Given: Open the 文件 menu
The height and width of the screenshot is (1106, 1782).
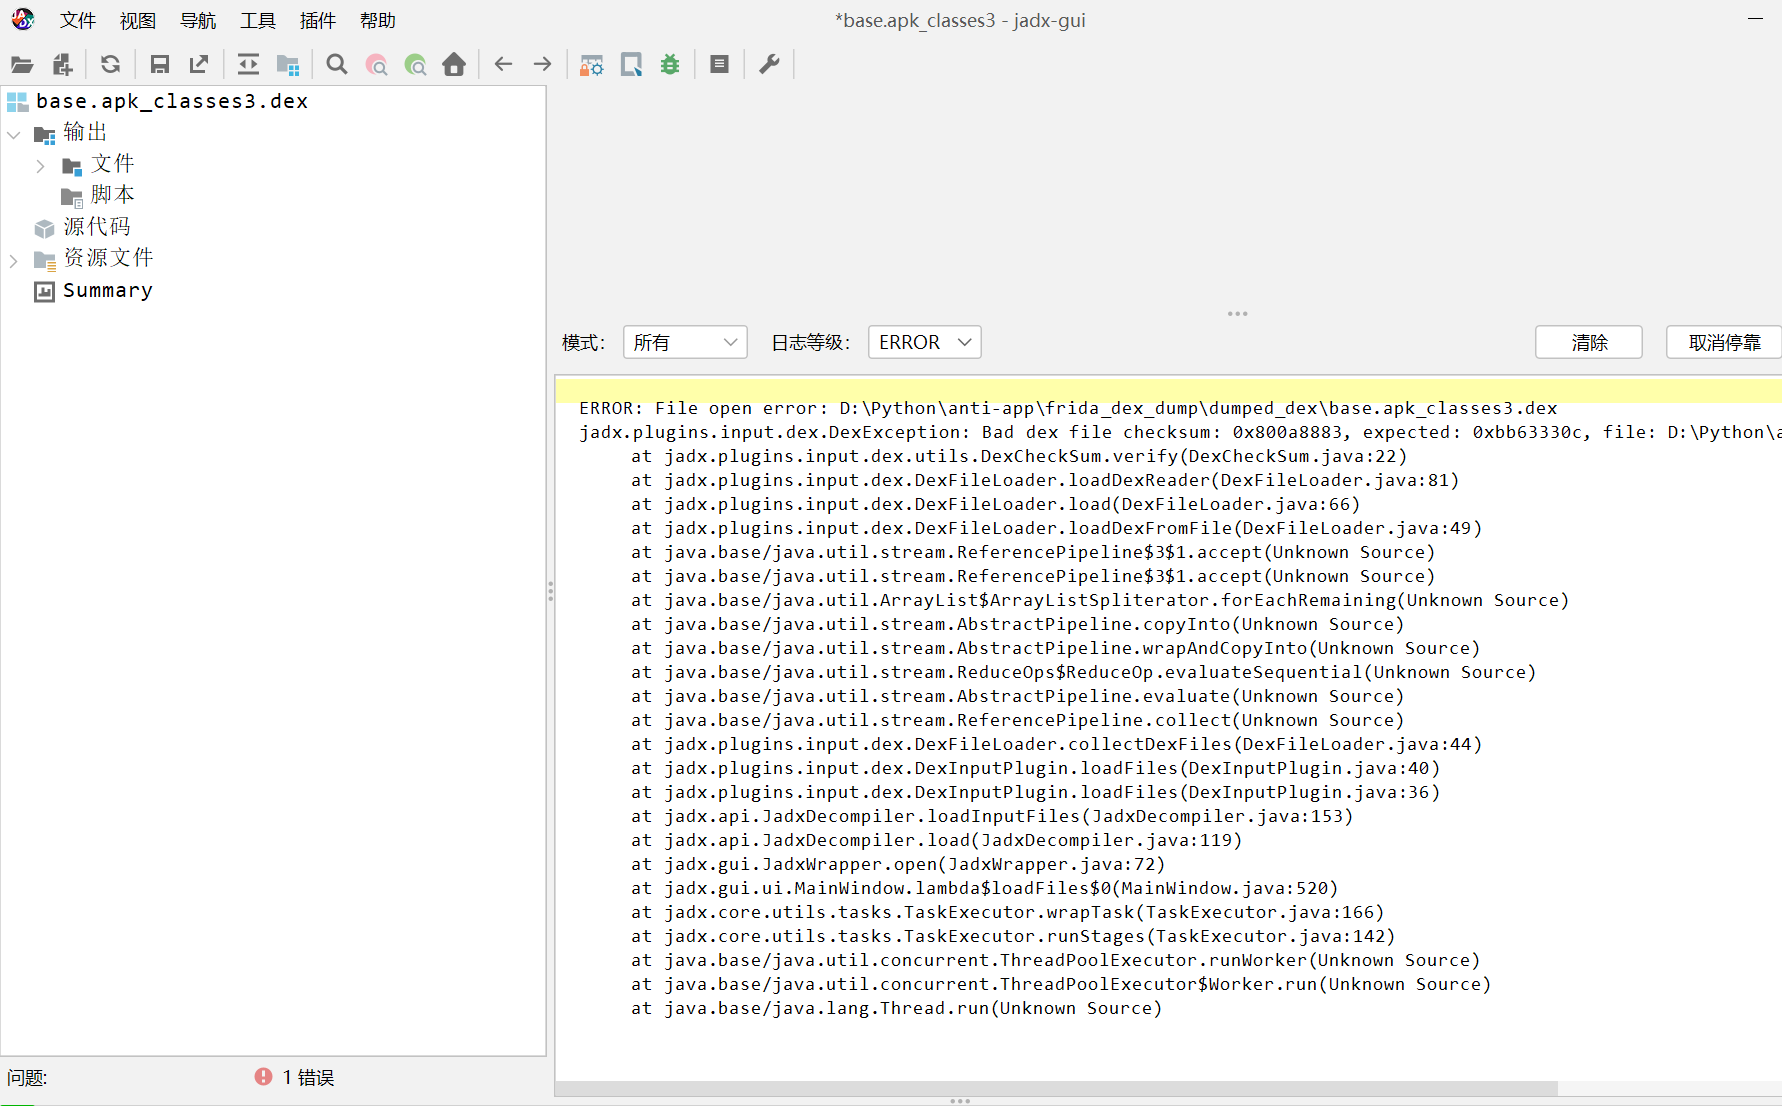Looking at the screenshot, I should [x=78, y=21].
